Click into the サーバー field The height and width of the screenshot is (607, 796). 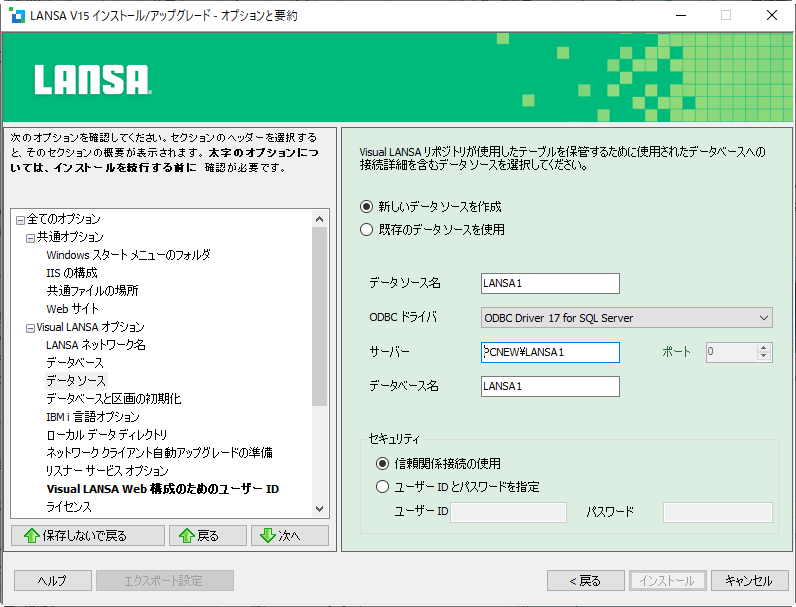click(x=550, y=352)
